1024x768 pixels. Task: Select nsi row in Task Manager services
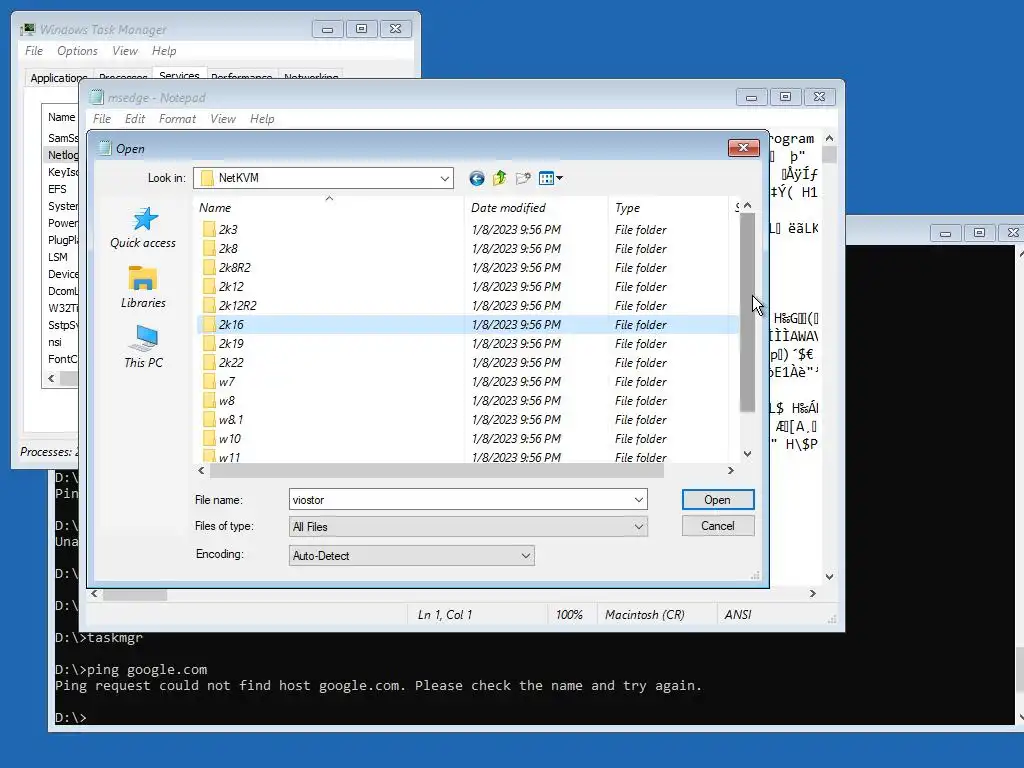pyautogui.click(x=62, y=342)
